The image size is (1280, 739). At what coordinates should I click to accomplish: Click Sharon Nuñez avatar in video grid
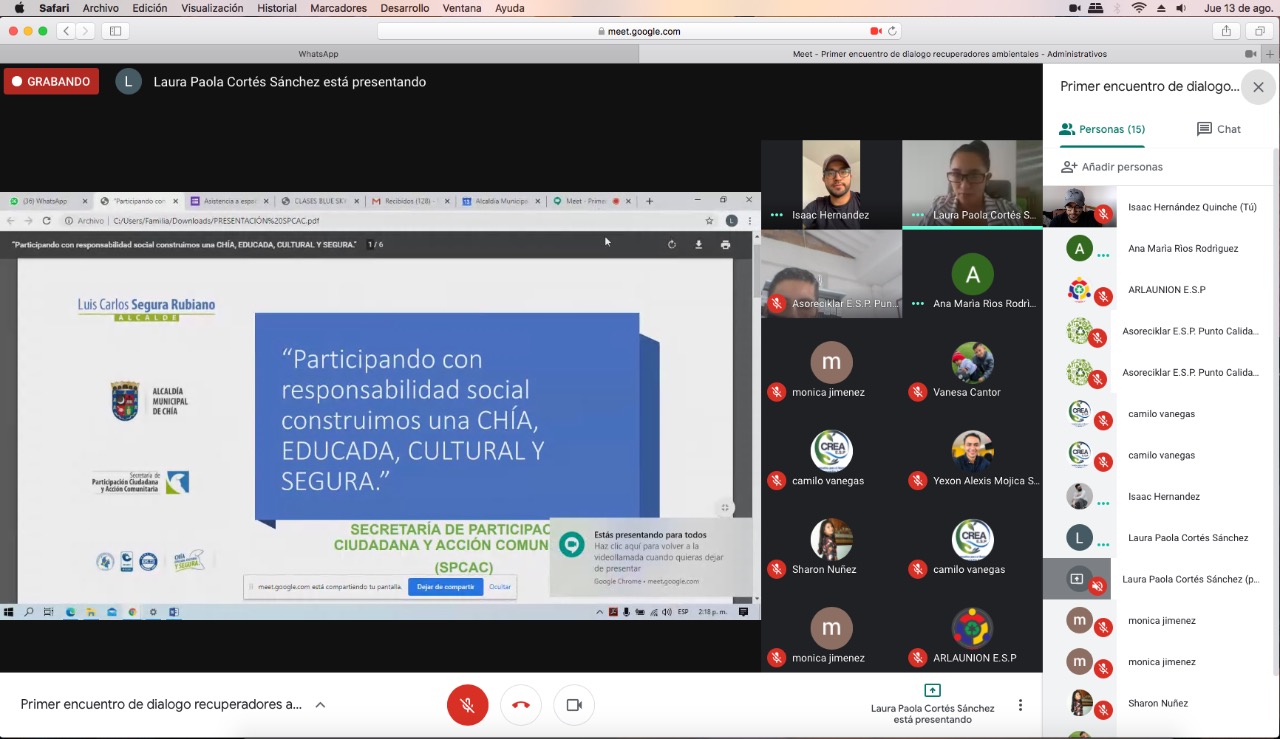click(x=831, y=540)
